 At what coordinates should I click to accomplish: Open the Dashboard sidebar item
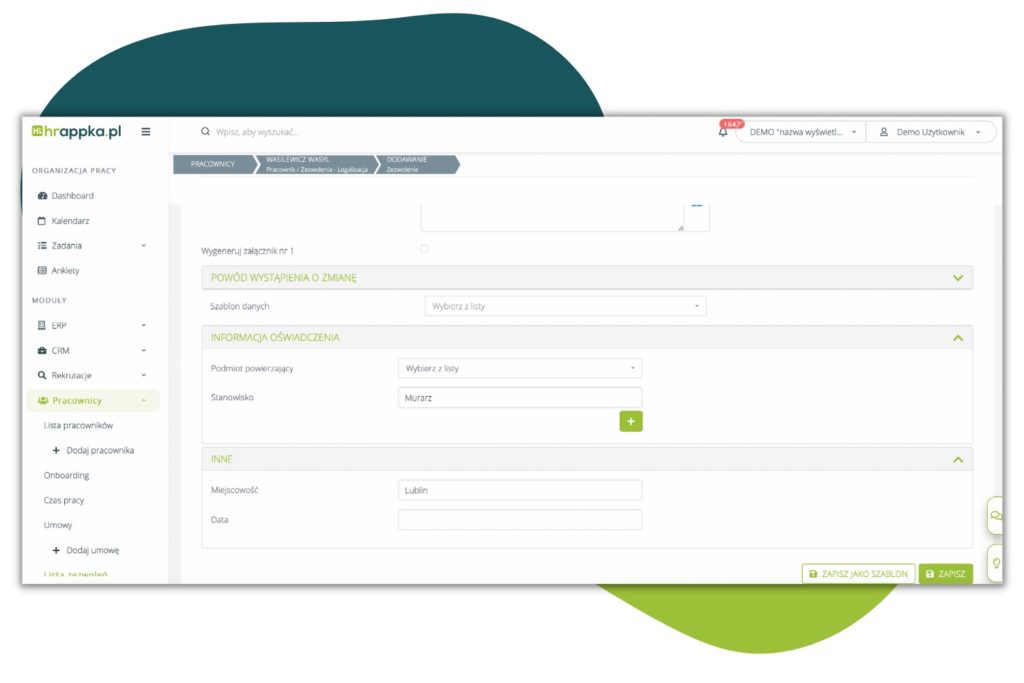(x=72, y=196)
